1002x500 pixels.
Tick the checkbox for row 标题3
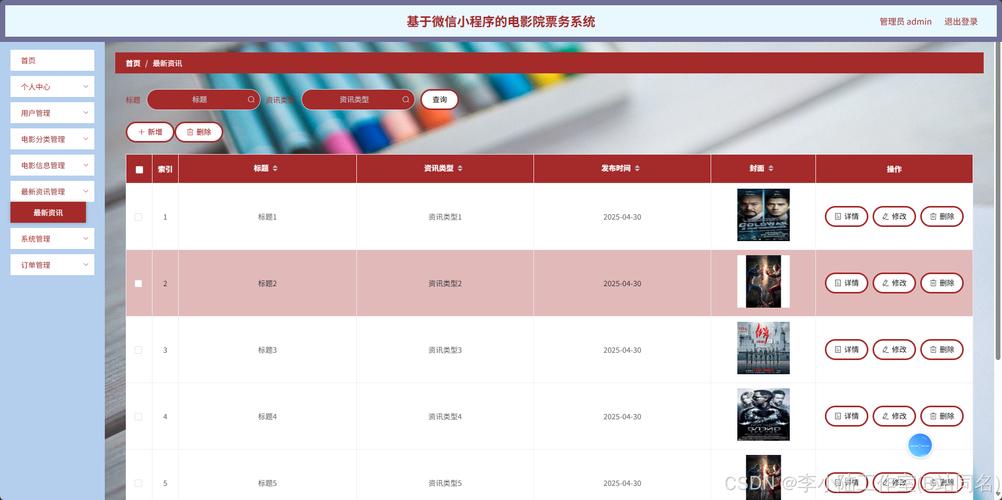coord(139,350)
